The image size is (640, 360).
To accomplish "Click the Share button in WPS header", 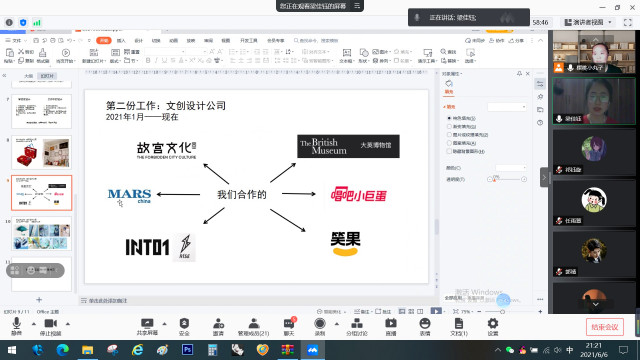I will pyautogui.click(x=516, y=40).
